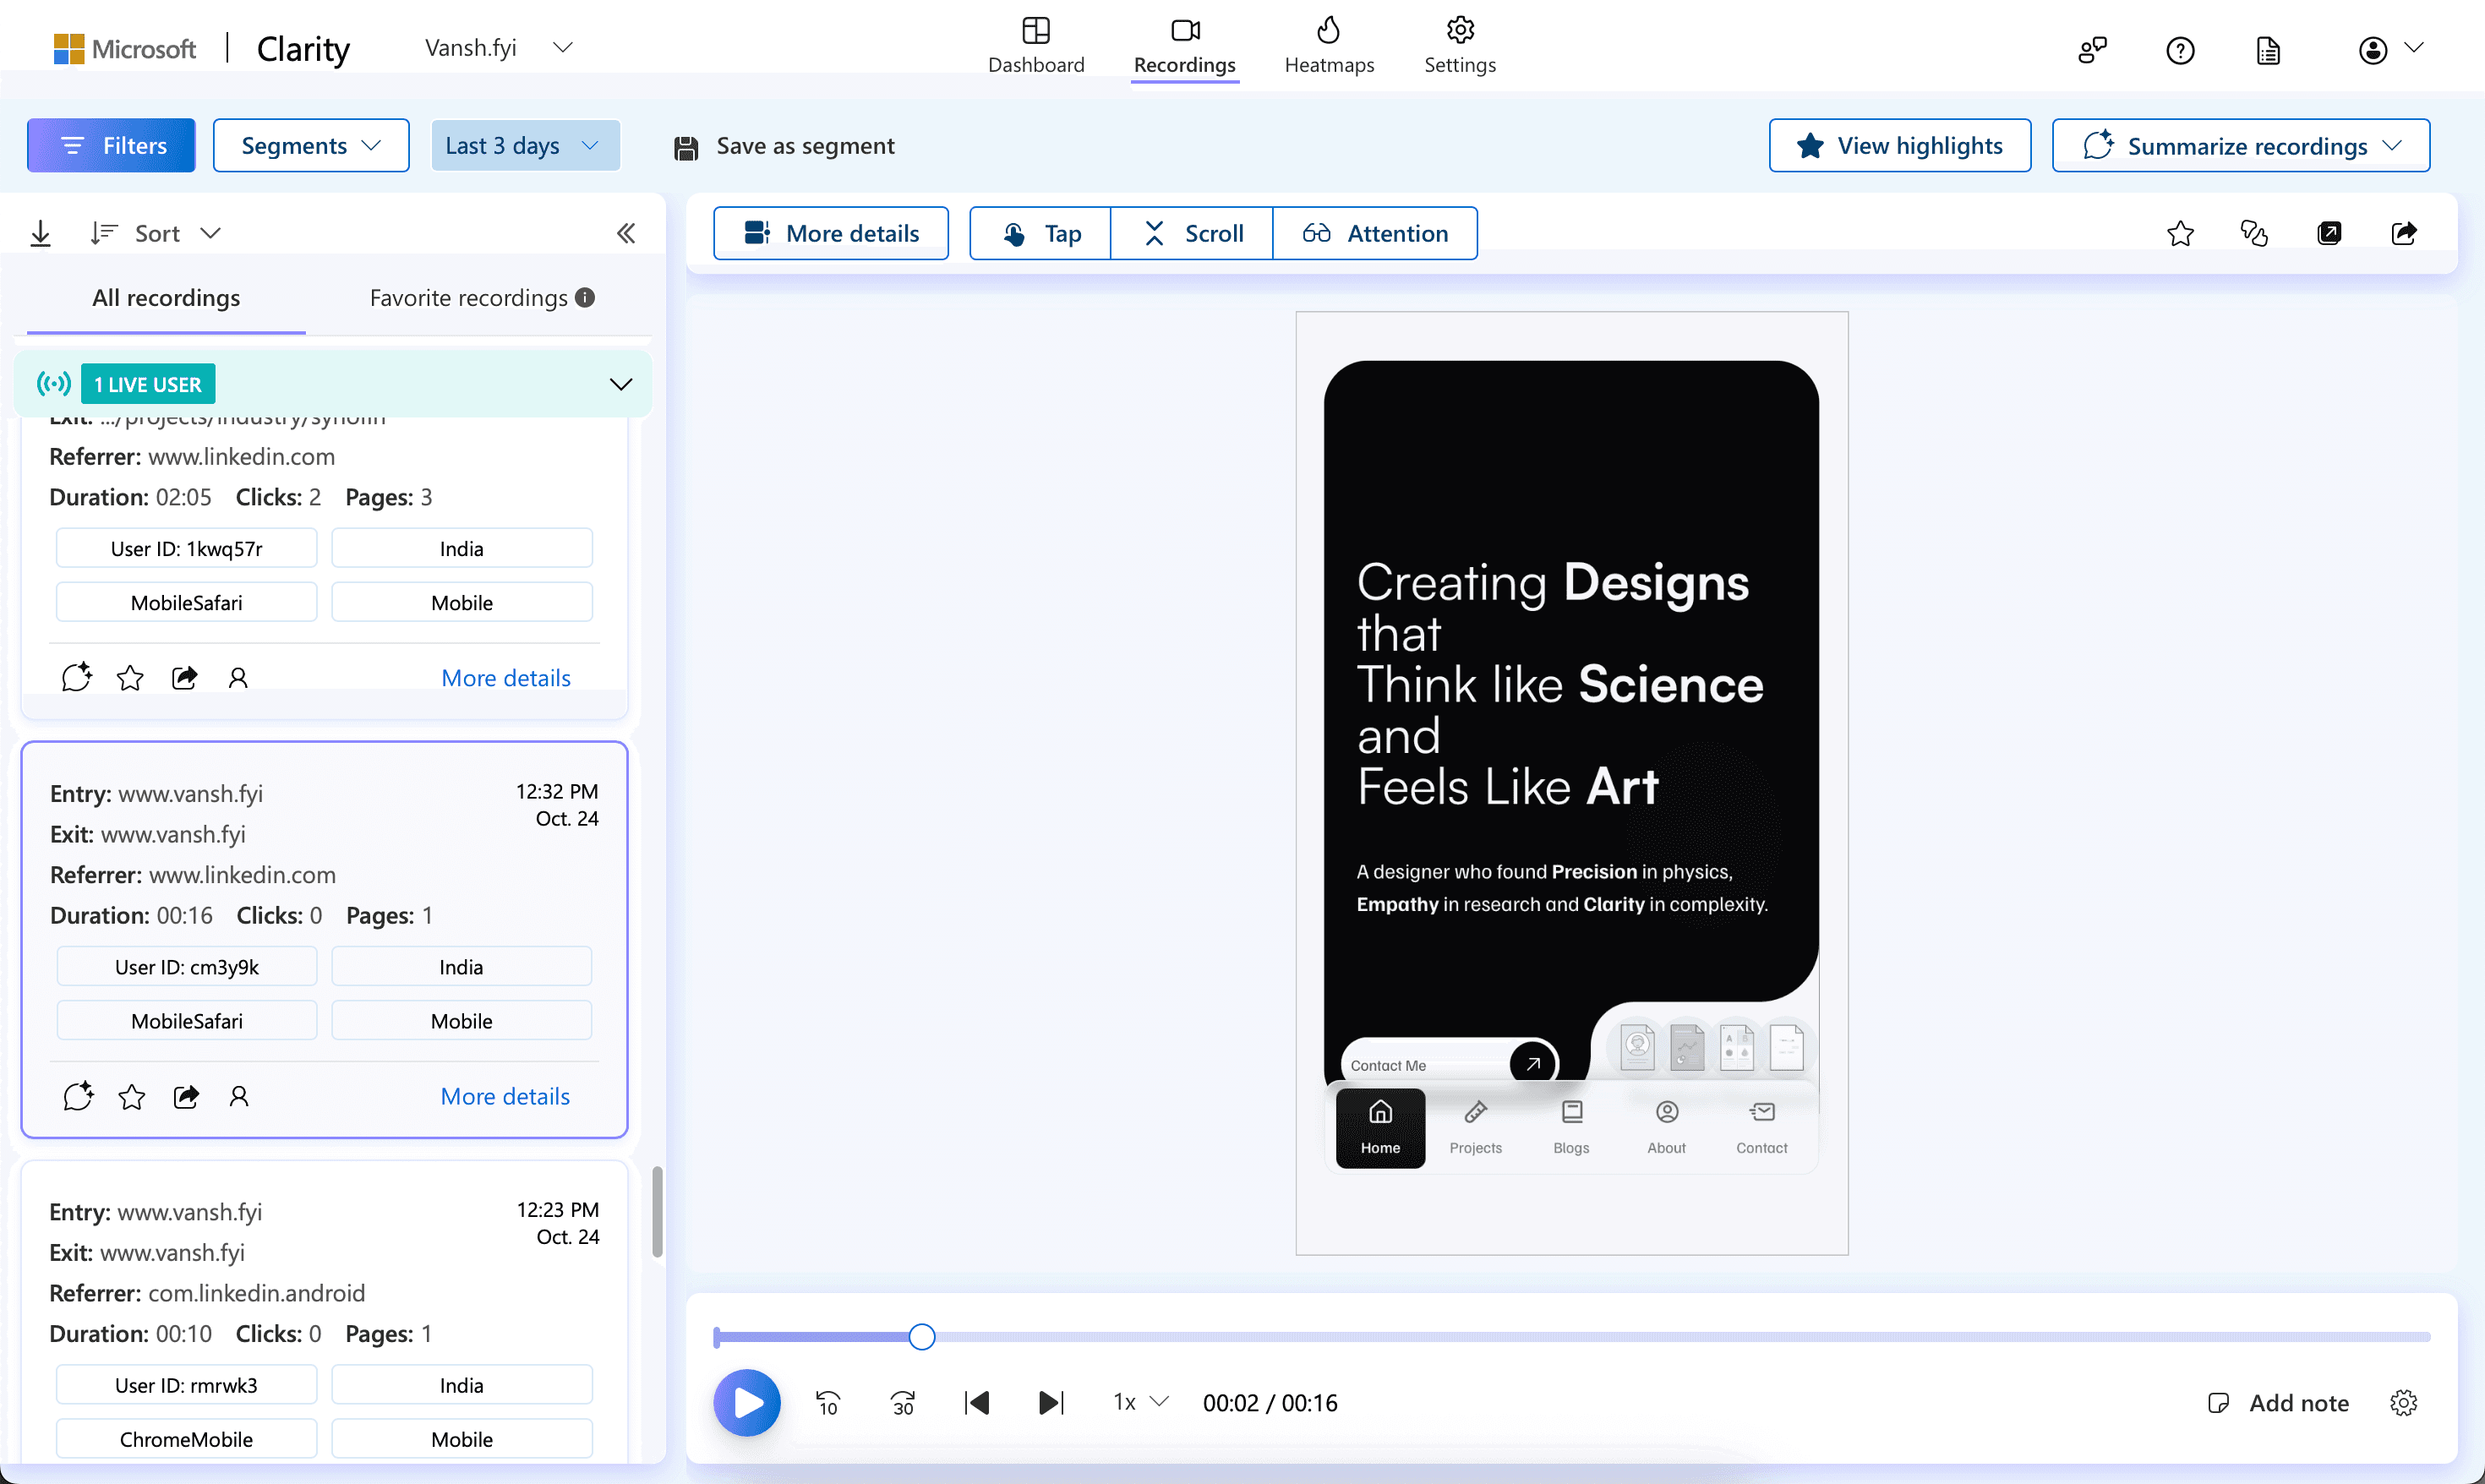Open playback speed 1x dropdown
The height and width of the screenshot is (1484, 2485).
click(1140, 1403)
